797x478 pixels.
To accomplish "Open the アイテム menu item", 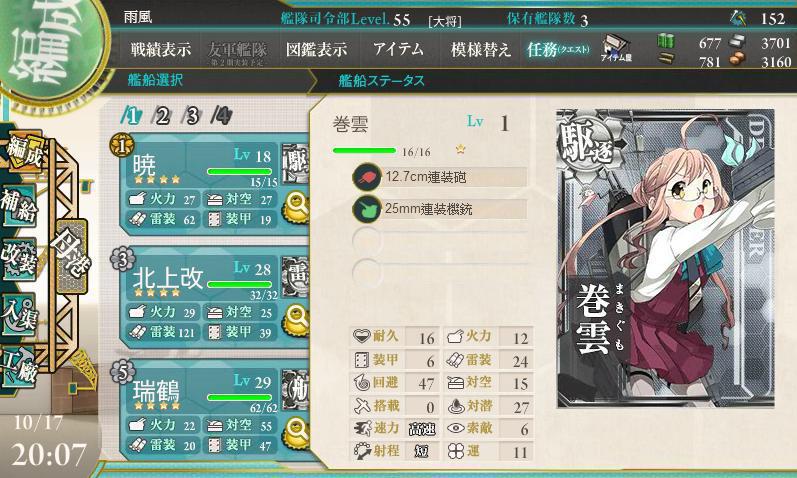I will click(398, 49).
